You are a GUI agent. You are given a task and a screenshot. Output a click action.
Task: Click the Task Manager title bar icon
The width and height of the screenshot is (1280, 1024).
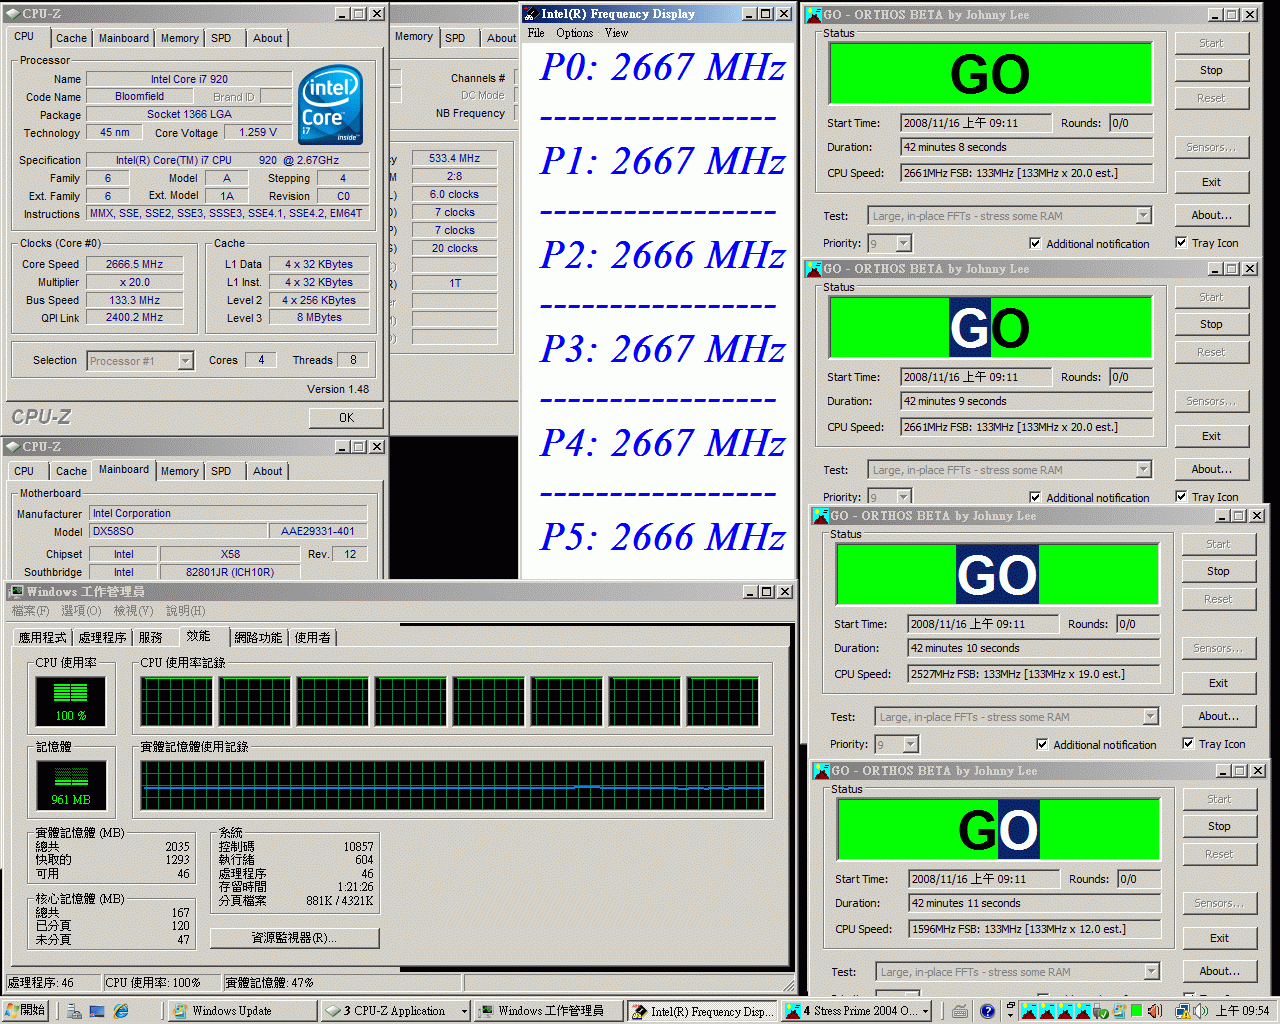point(16,591)
